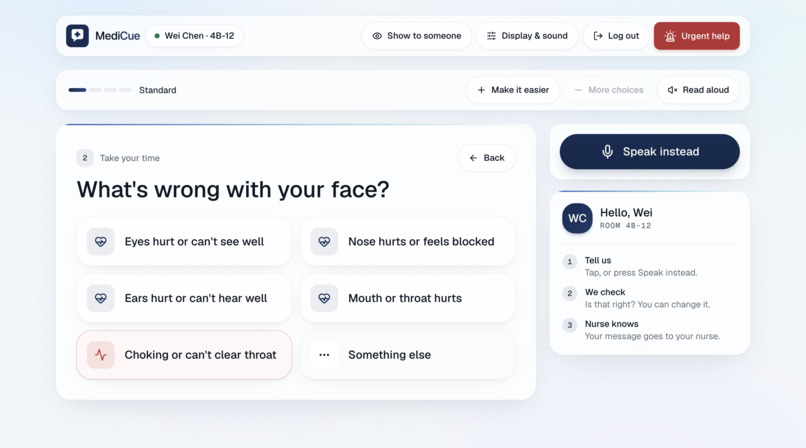Click the Standard level progress indicator
This screenshot has height=448, width=806.
coord(100,90)
